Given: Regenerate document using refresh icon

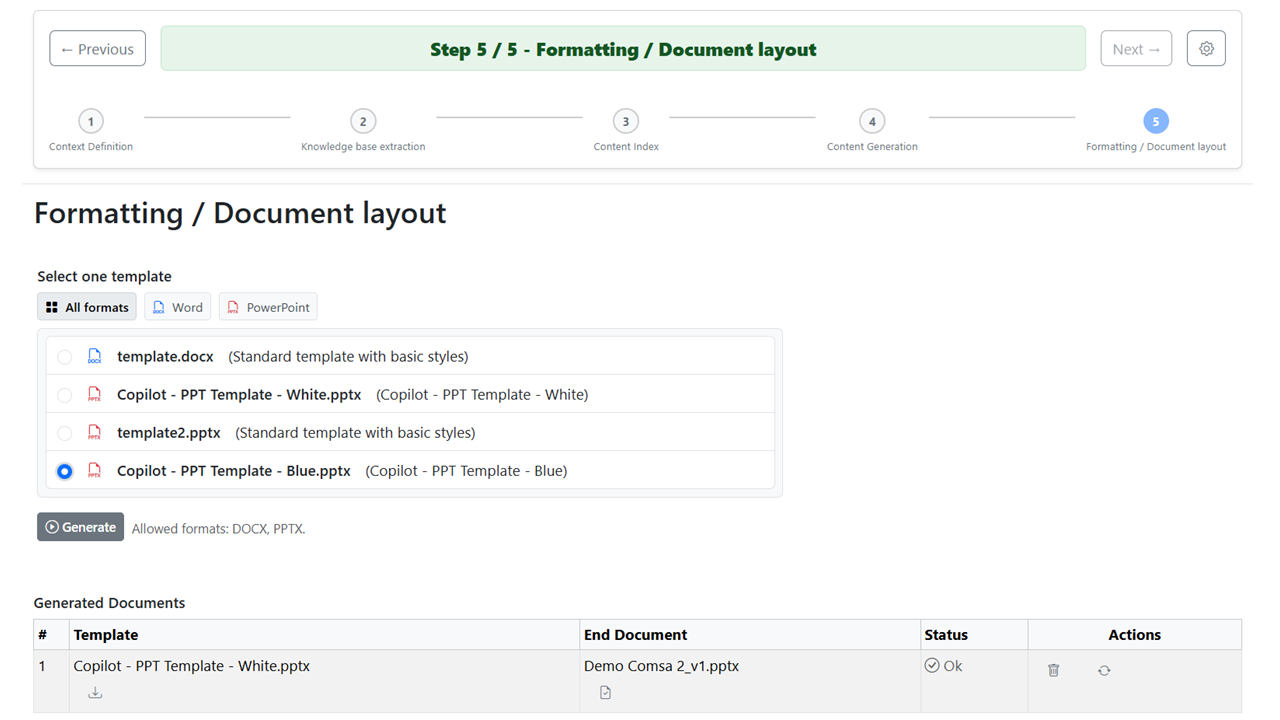Looking at the screenshot, I should 1104,670.
